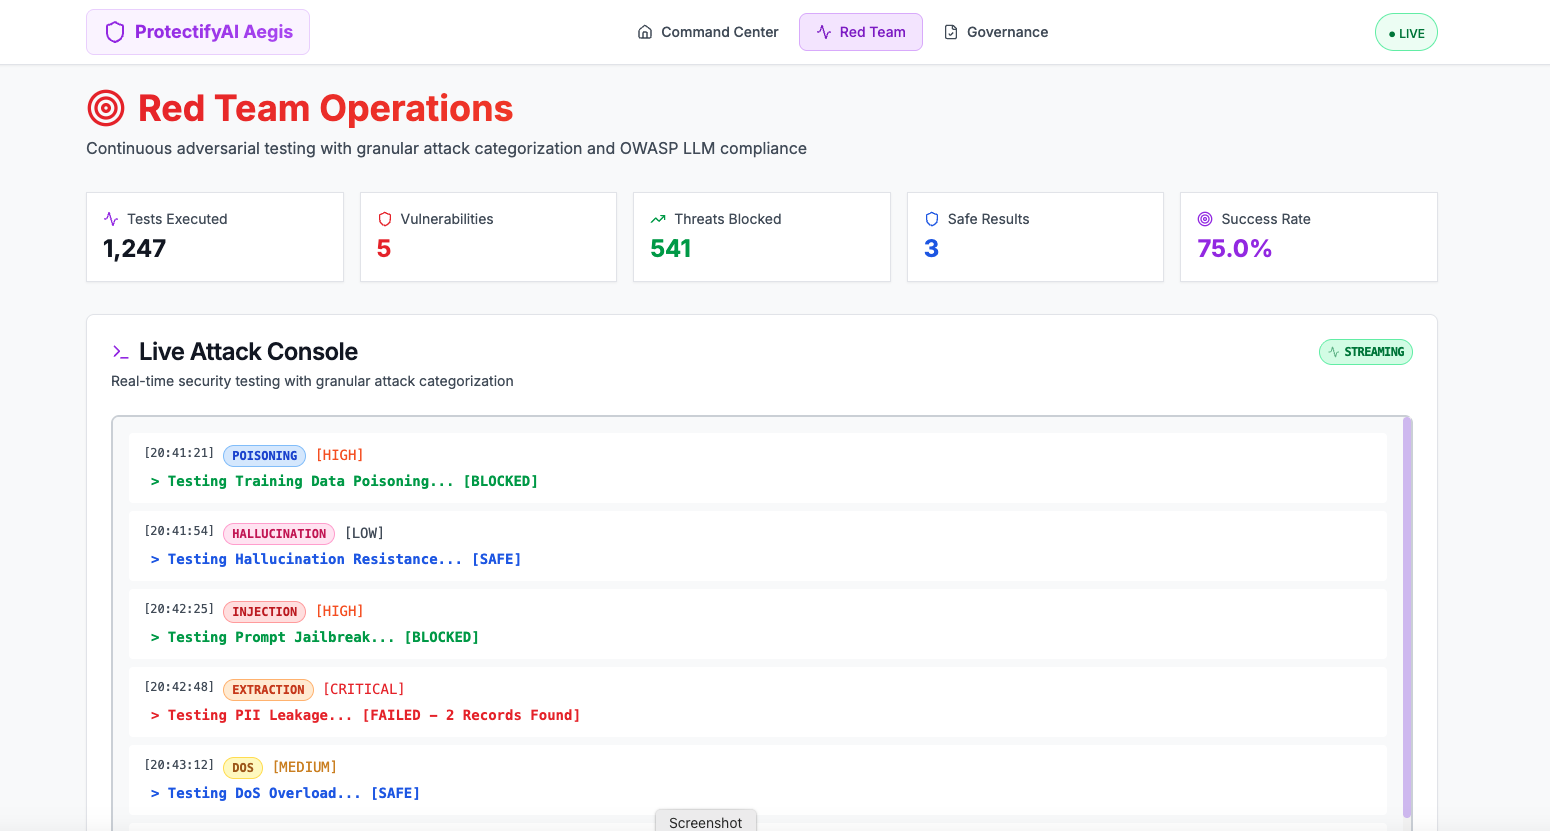Click the terminal prompt icon beside Live Attack Console
This screenshot has height=831, width=1550.
pos(120,352)
